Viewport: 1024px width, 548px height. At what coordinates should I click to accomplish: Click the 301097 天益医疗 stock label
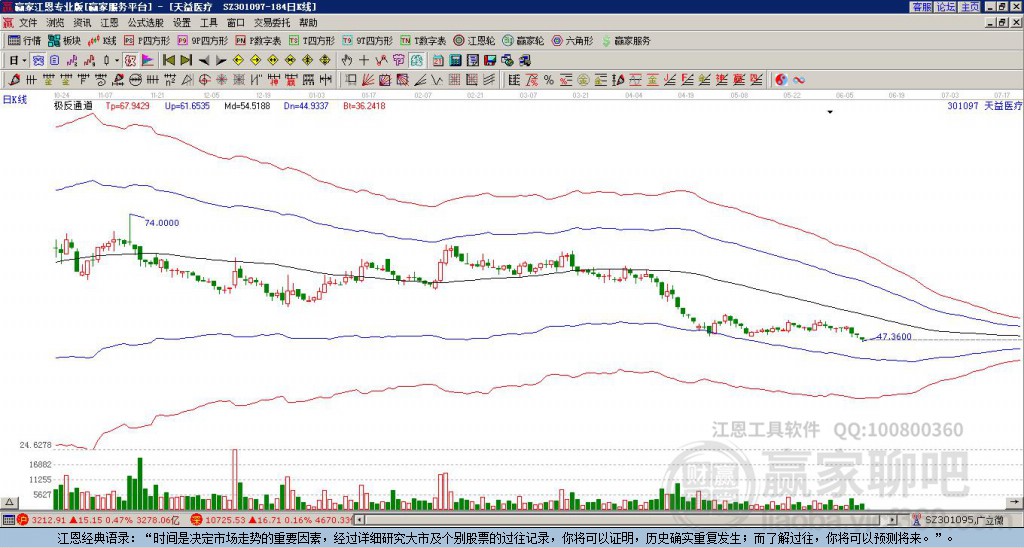(984, 105)
